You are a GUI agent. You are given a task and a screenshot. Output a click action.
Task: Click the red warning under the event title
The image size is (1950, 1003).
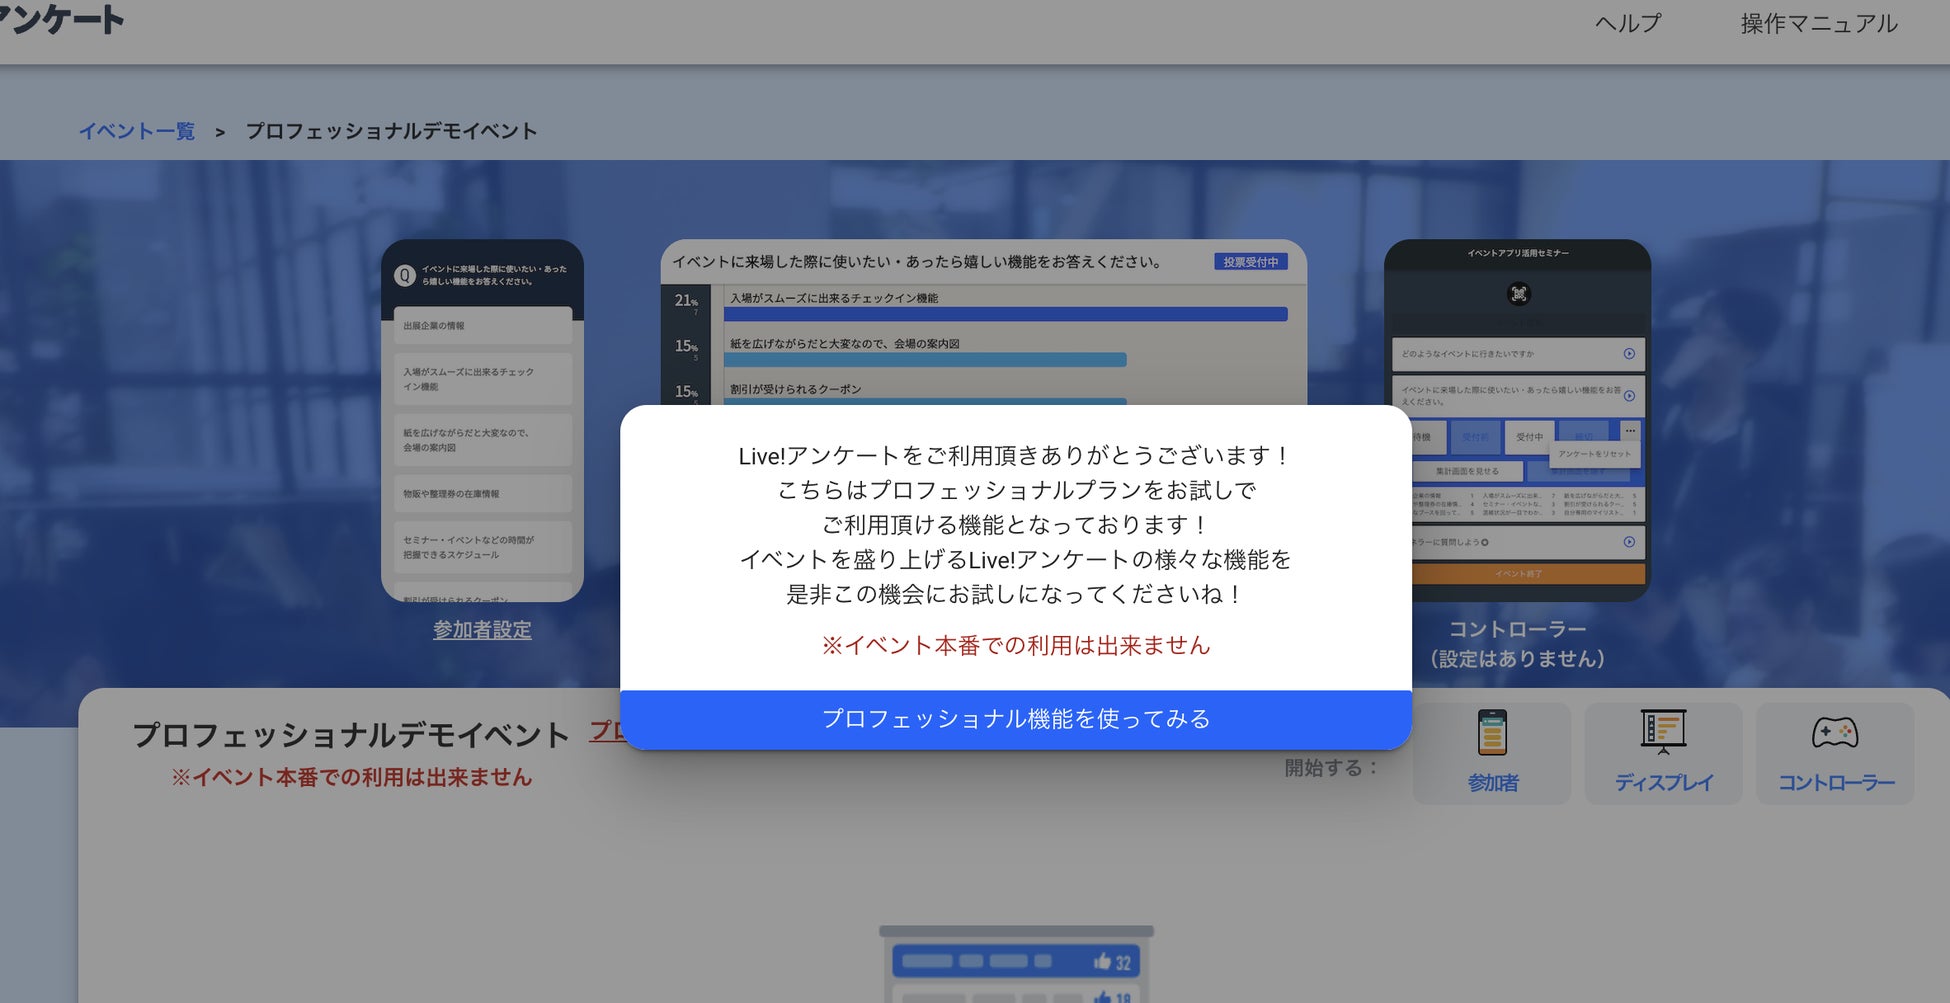pos(351,778)
